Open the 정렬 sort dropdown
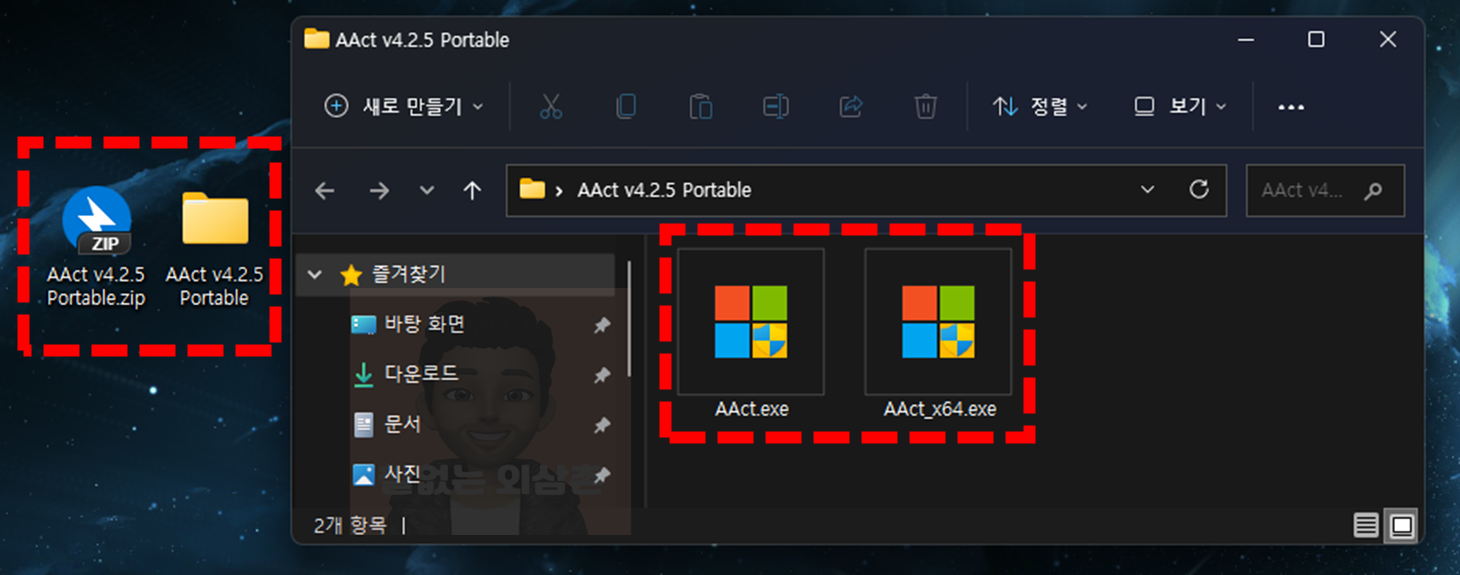This screenshot has height=575, width=1460. [x=1040, y=106]
